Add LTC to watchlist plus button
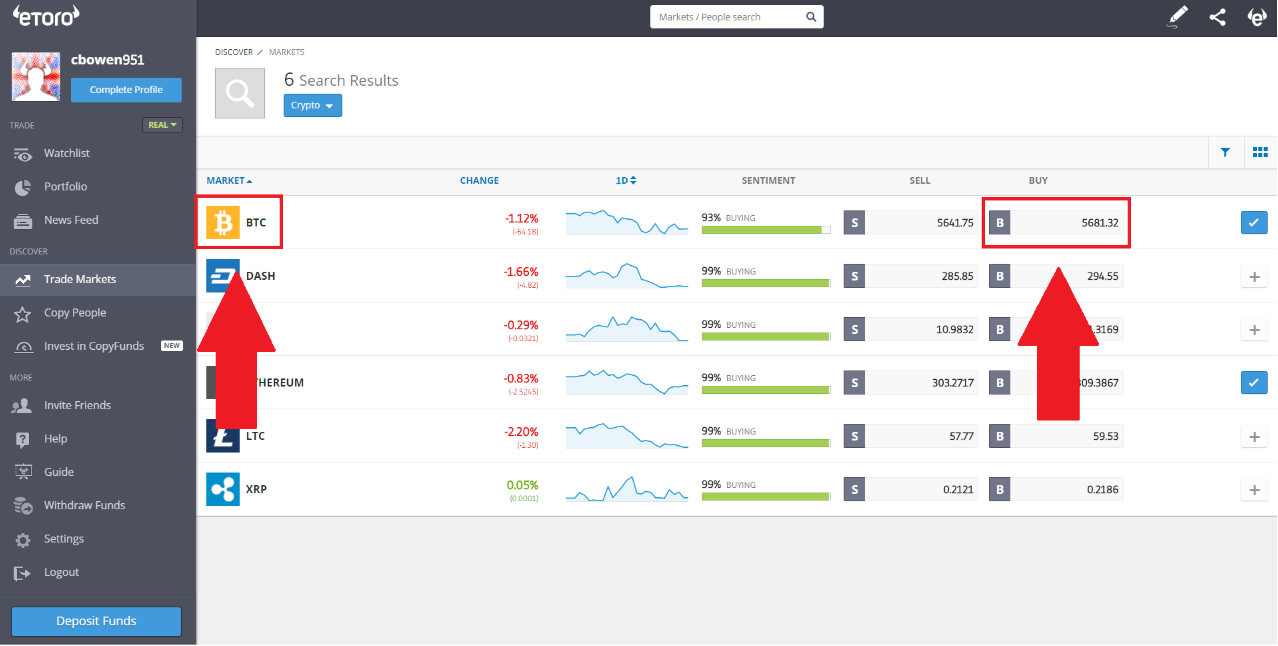1278x646 pixels. [1254, 436]
